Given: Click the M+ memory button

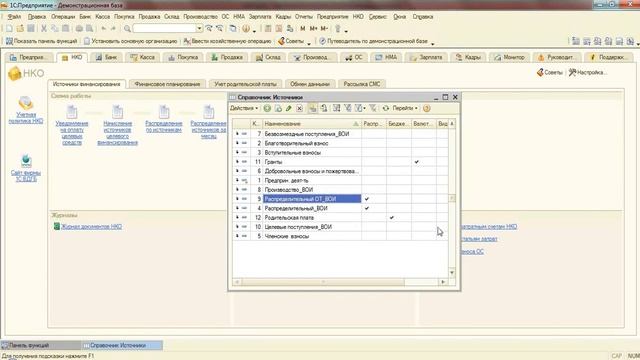Looking at the screenshot, I should pos(313,29).
